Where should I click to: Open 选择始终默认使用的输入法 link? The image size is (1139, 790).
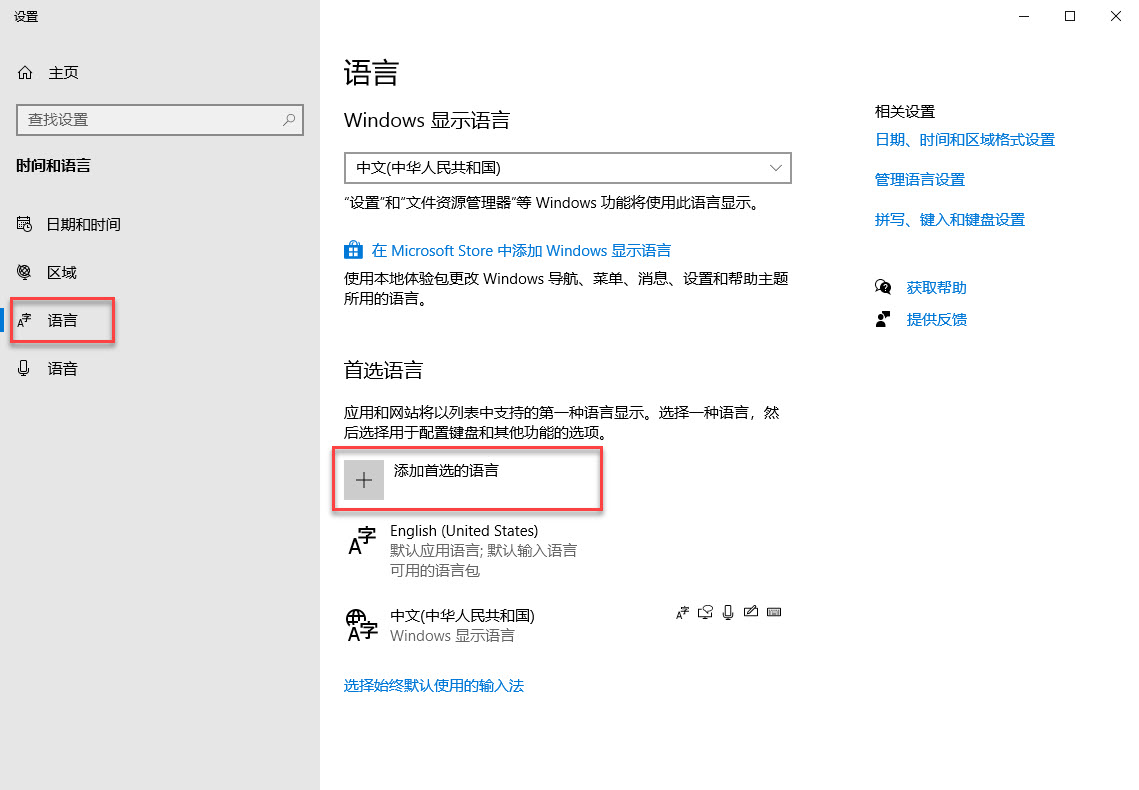pos(434,685)
